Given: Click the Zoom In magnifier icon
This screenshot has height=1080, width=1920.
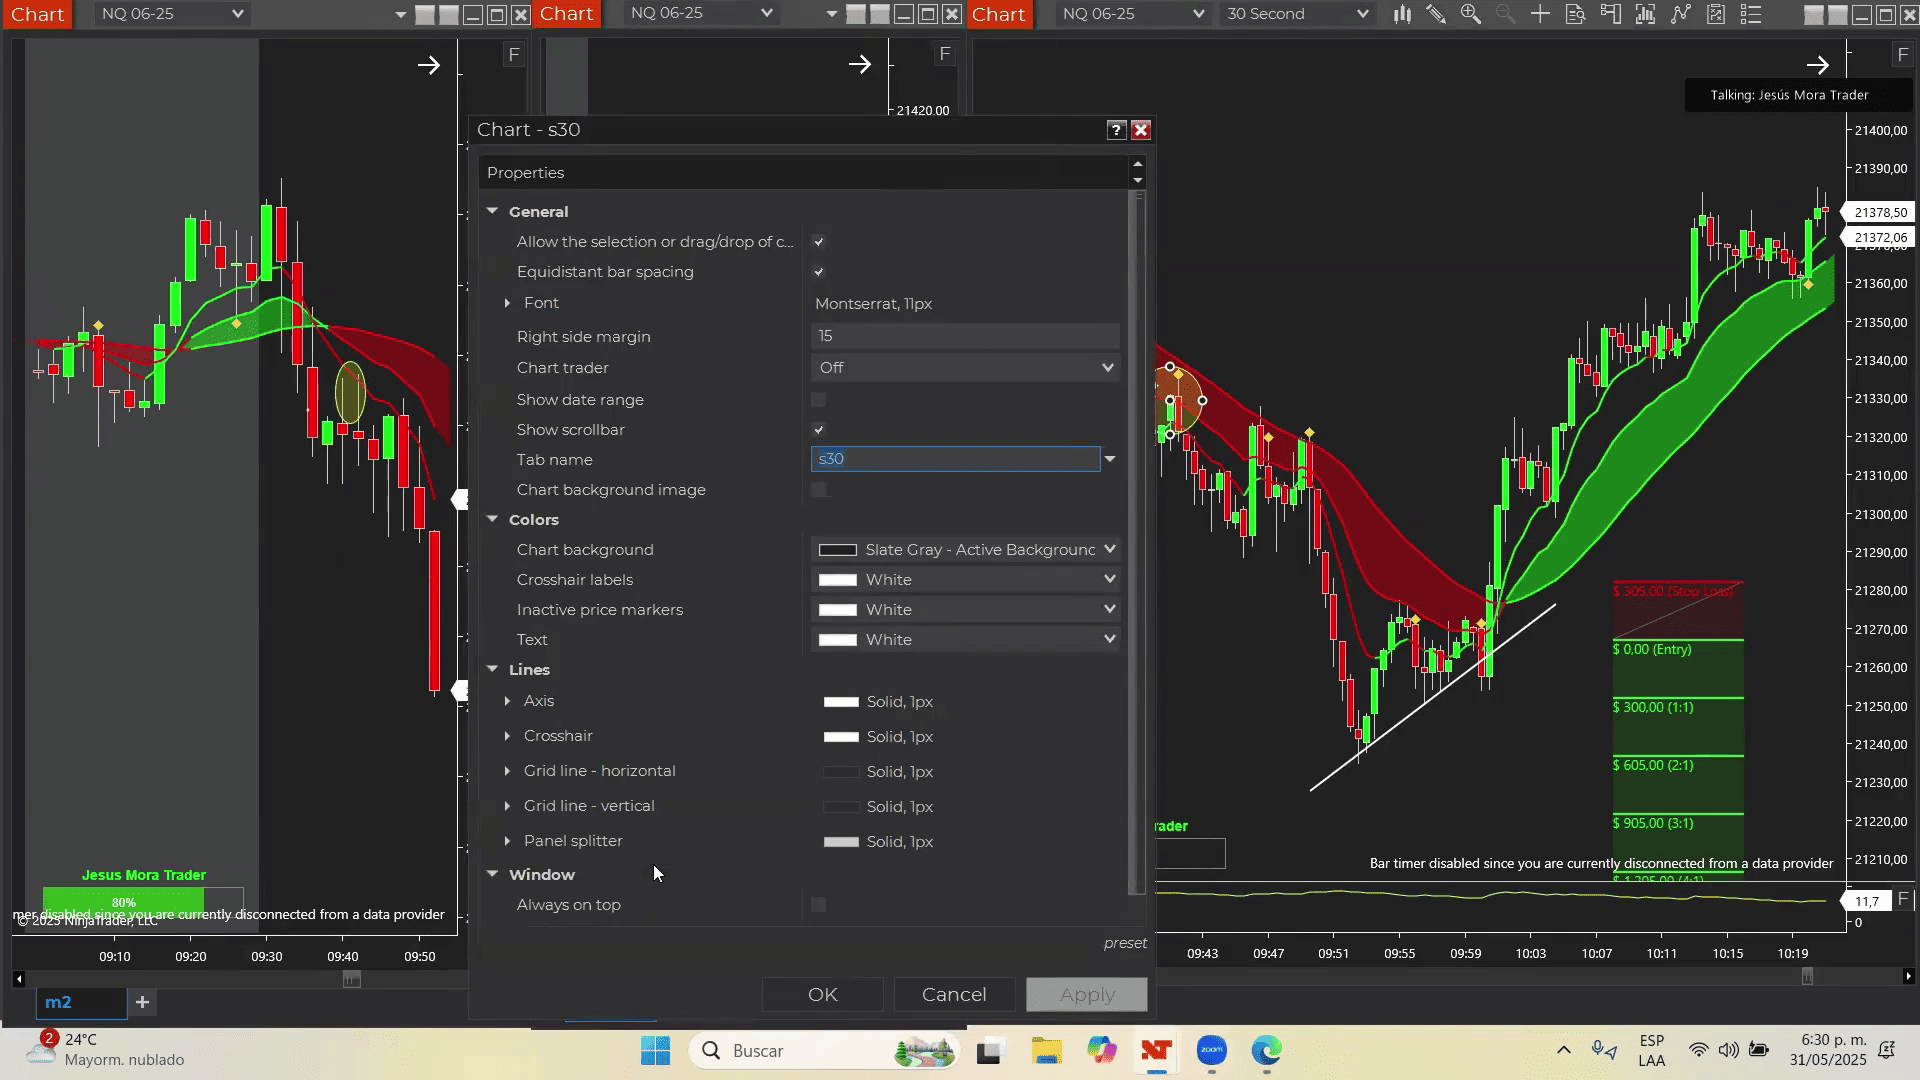Looking at the screenshot, I should [1470, 14].
